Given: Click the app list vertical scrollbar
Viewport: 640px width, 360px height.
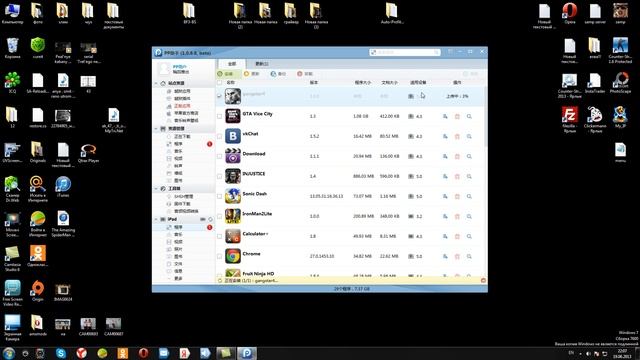Looking at the screenshot, I should click(486, 116).
